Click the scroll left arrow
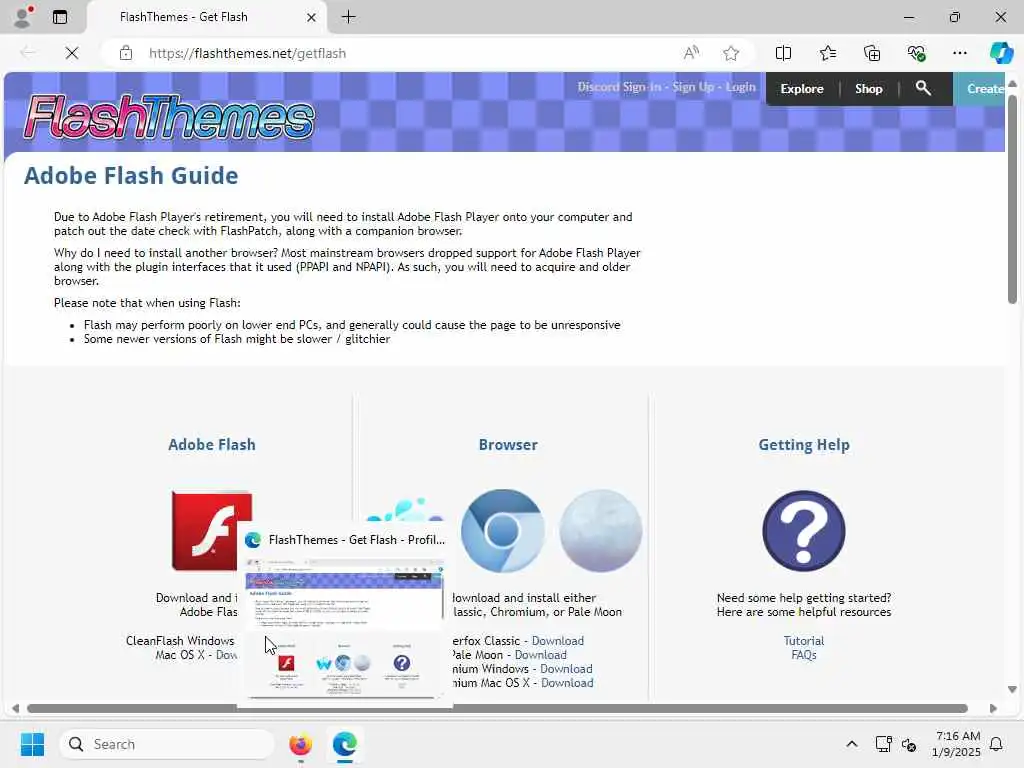The width and height of the screenshot is (1024, 768). pyautogui.click(x=15, y=709)
